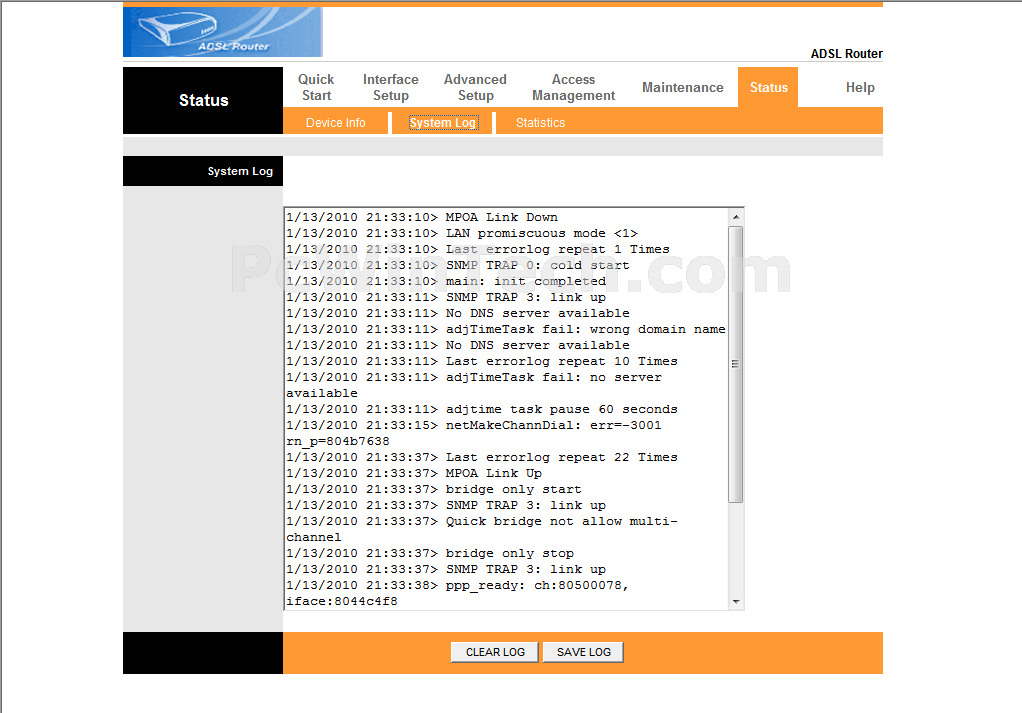Click the ADSL Router title text
1022x713 pixels.
click(x=846, y=53)
